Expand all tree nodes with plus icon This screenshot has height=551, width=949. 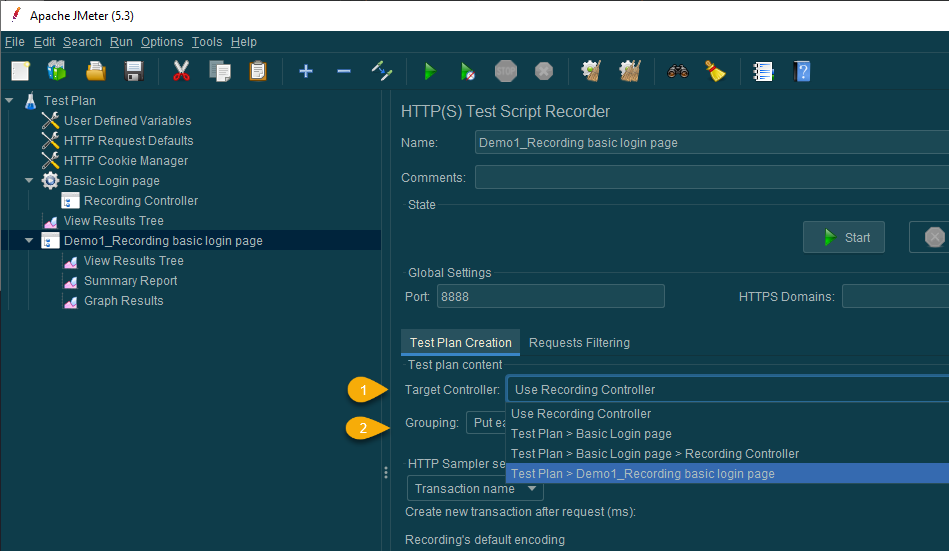(x=306, y=71)
